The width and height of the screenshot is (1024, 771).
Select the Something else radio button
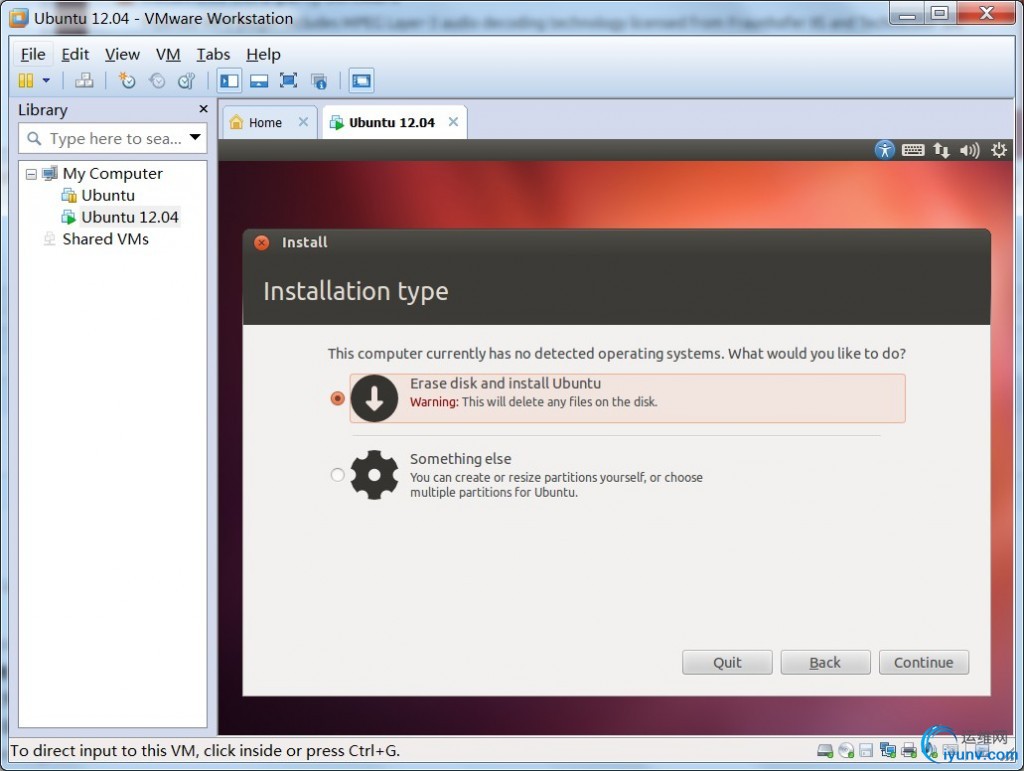337,475
